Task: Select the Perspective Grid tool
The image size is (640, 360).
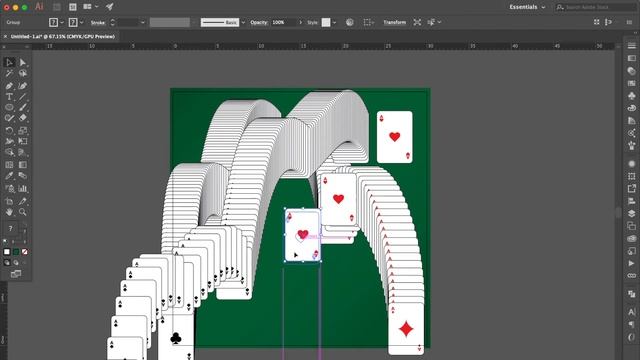Action: 22,152
